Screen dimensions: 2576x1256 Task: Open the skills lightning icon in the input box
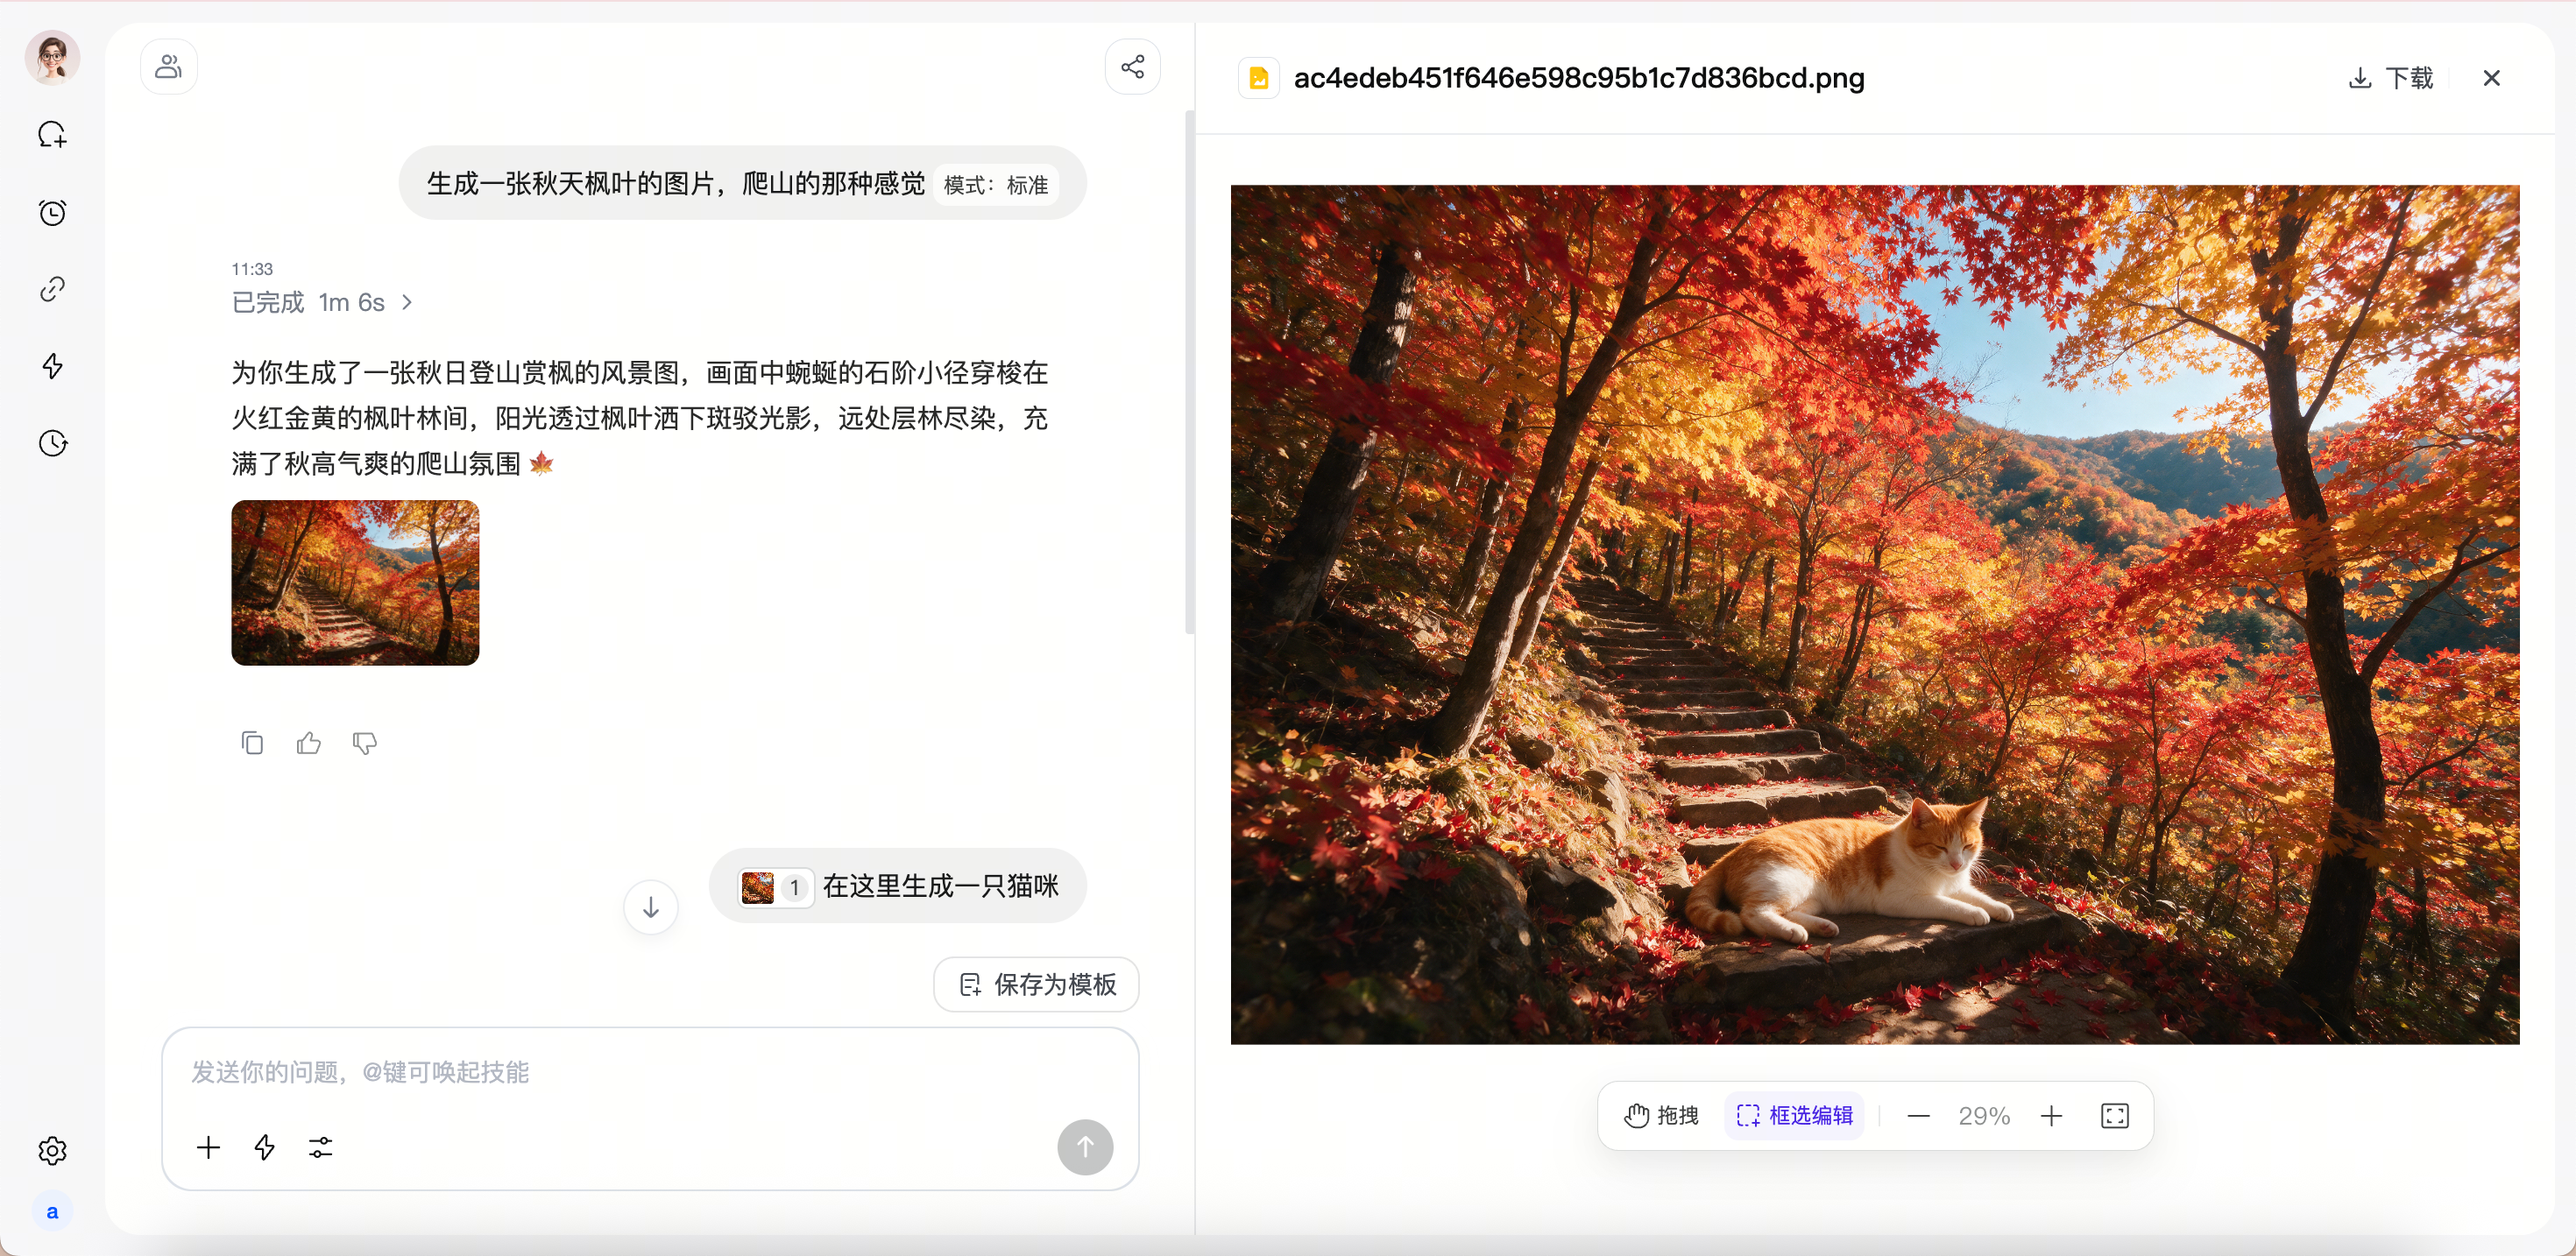pyautogui.click(x=264, y=1147)
